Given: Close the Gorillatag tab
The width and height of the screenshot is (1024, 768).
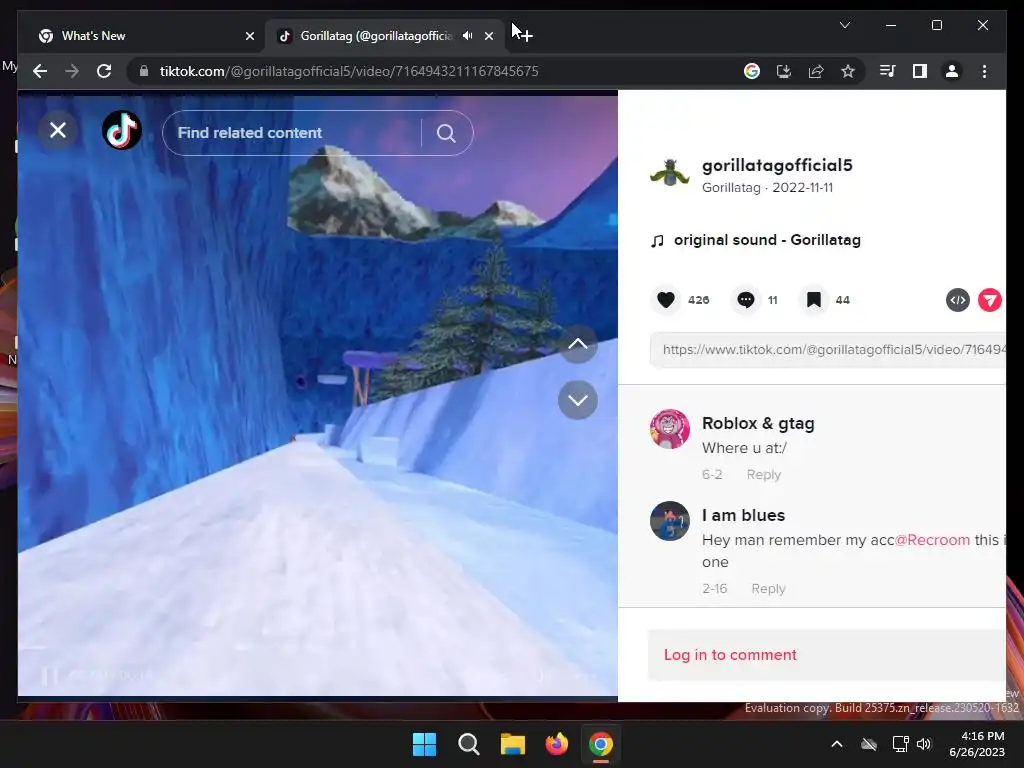Looking at the screenshot, I should tap(489, 36).
